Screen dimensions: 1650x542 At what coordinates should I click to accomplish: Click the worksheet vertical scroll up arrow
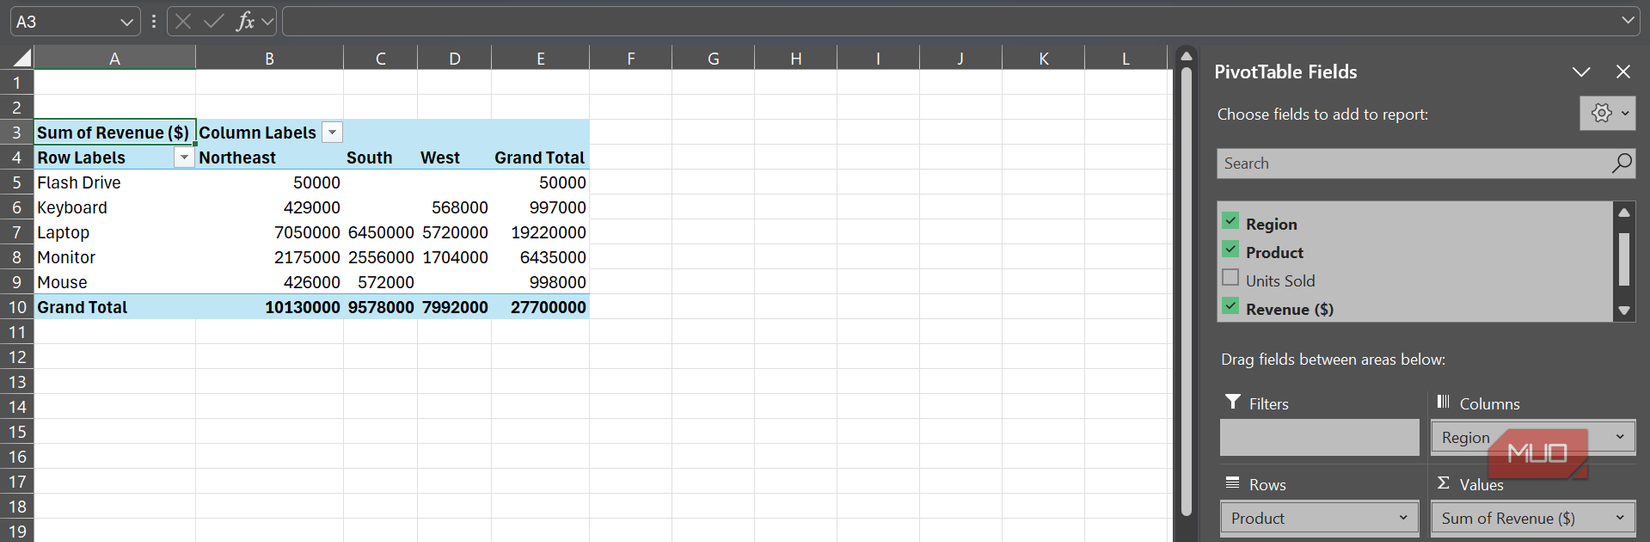tap(1186, 56)
